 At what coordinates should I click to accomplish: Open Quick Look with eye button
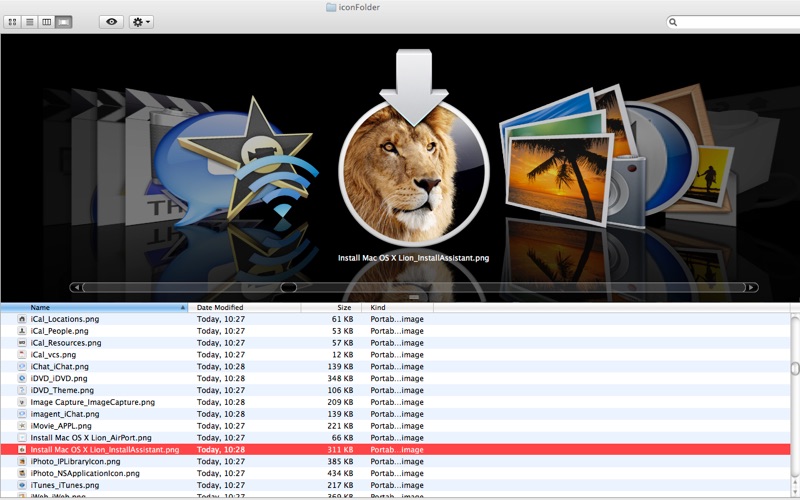tap(111, 22)
